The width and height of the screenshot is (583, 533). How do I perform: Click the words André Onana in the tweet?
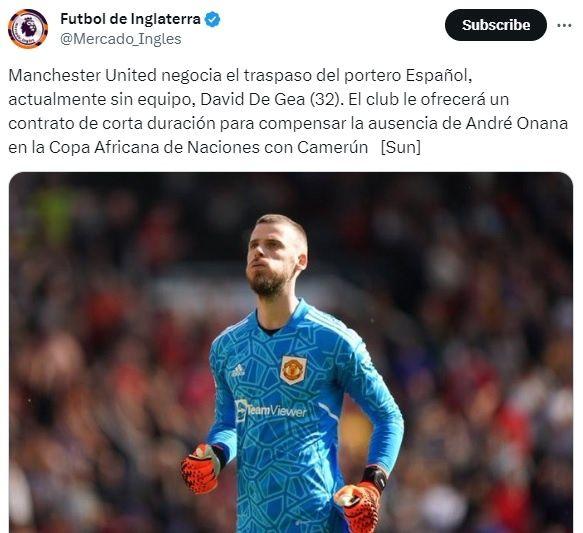[517, 123]
